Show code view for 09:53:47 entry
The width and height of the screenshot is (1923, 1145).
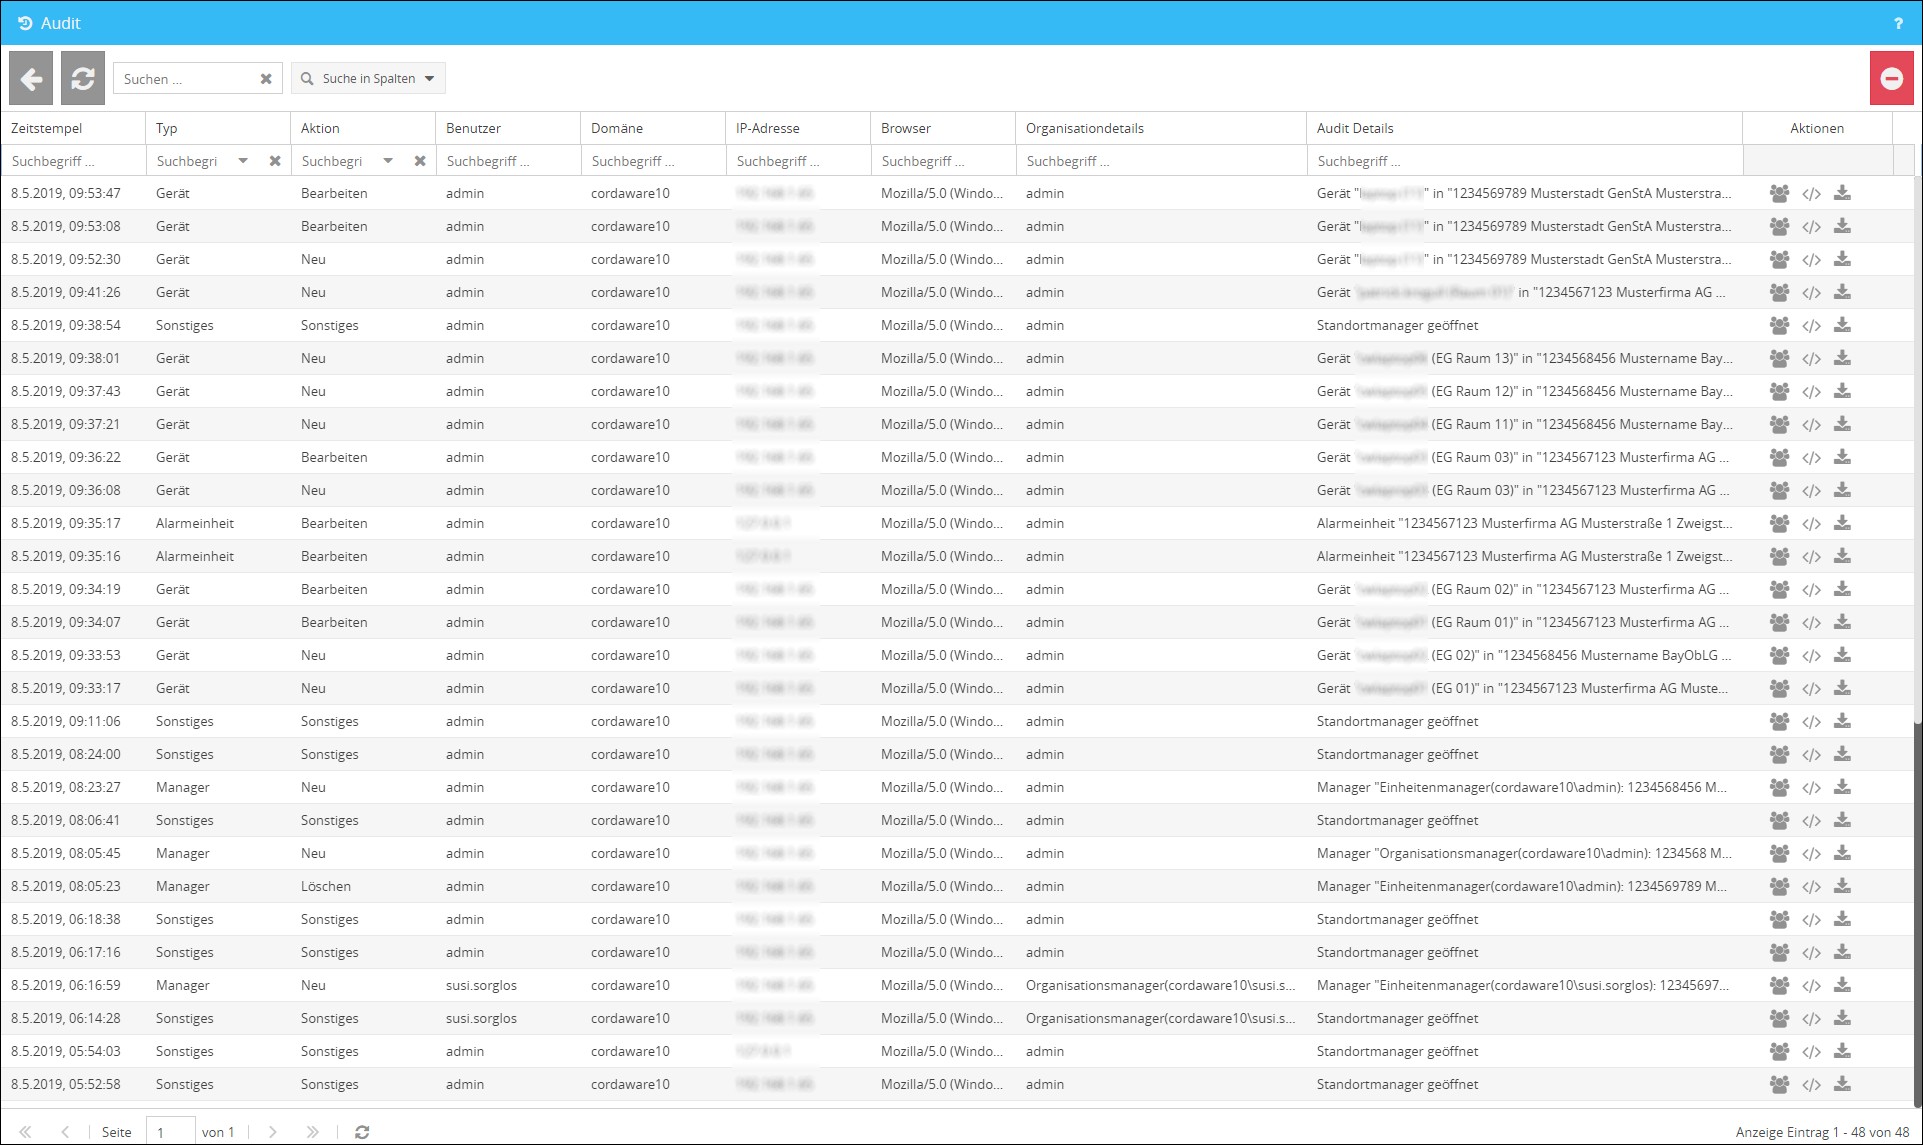(1811, 194)
